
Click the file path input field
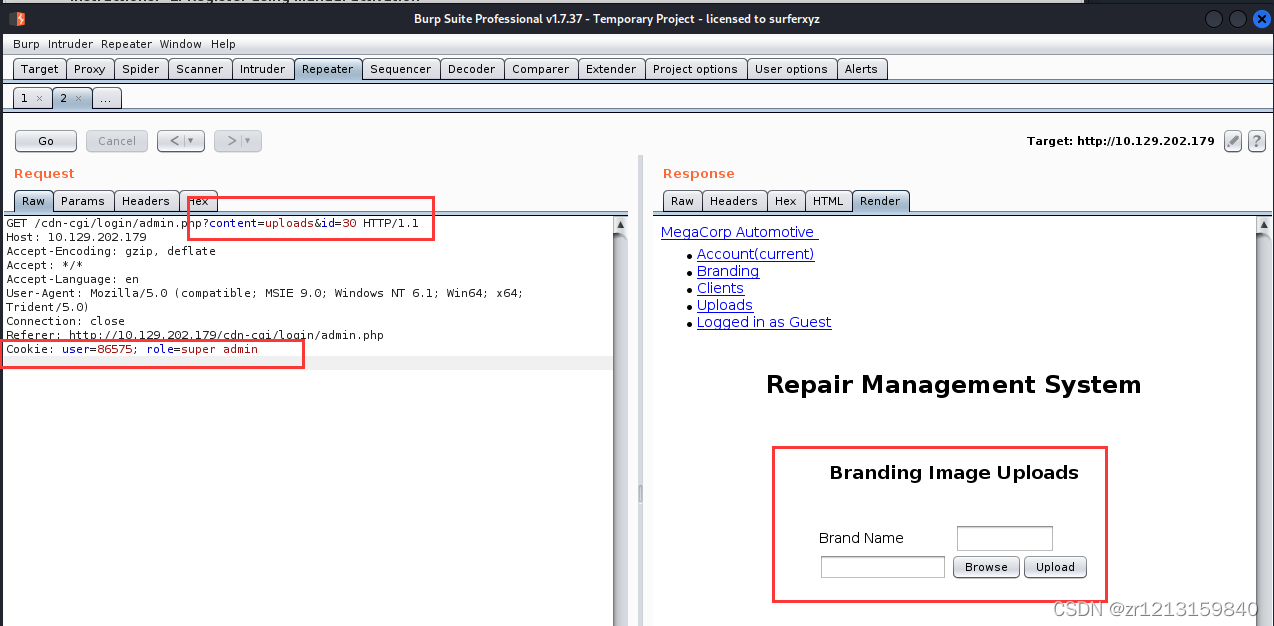pyautogui.click(x=883, y=567)
